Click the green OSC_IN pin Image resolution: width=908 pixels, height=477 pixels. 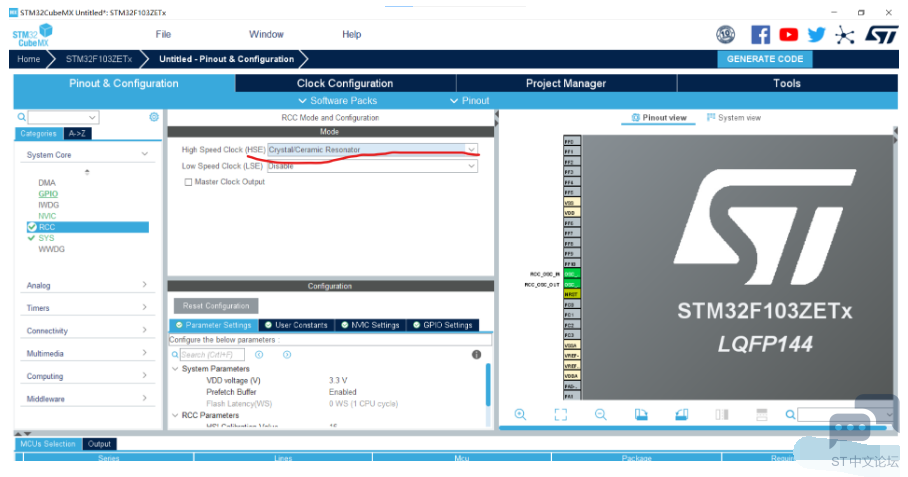click(572, 274)
